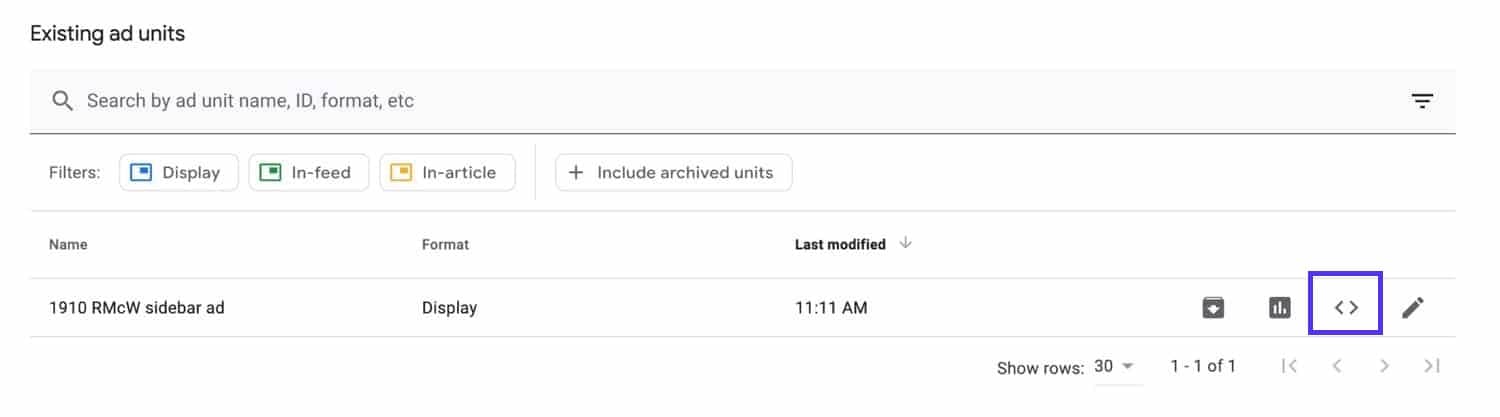Open the ad unit report chart icon
The height and width of the screenshot is (417, 1500).
(1279, 307)
